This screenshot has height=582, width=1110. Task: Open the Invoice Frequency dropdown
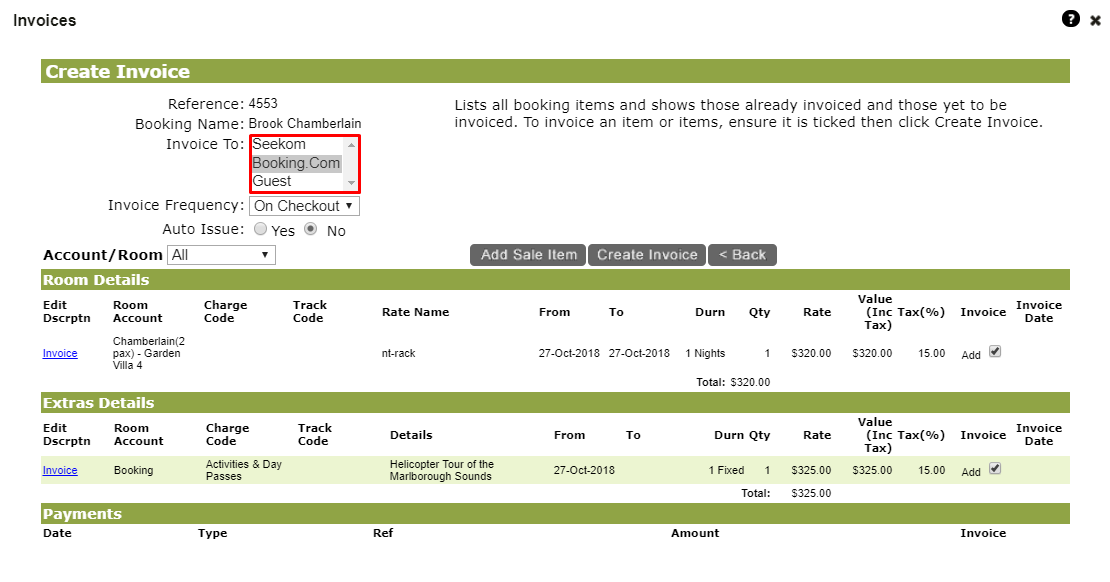click(303, 205)
